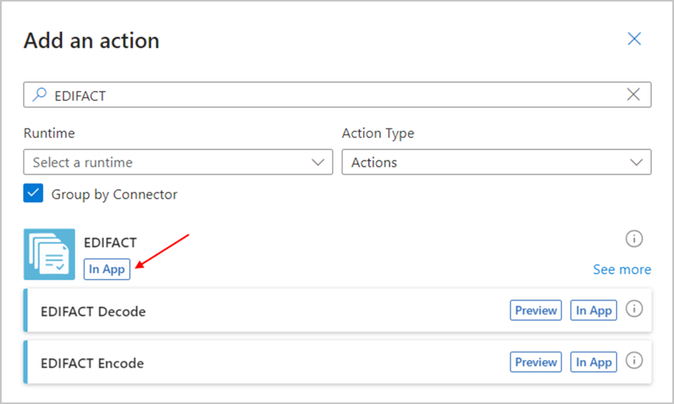Open the Runtime dropdown
The height and width of the screenshot is (404, 674).
click(x=178, y=162)
